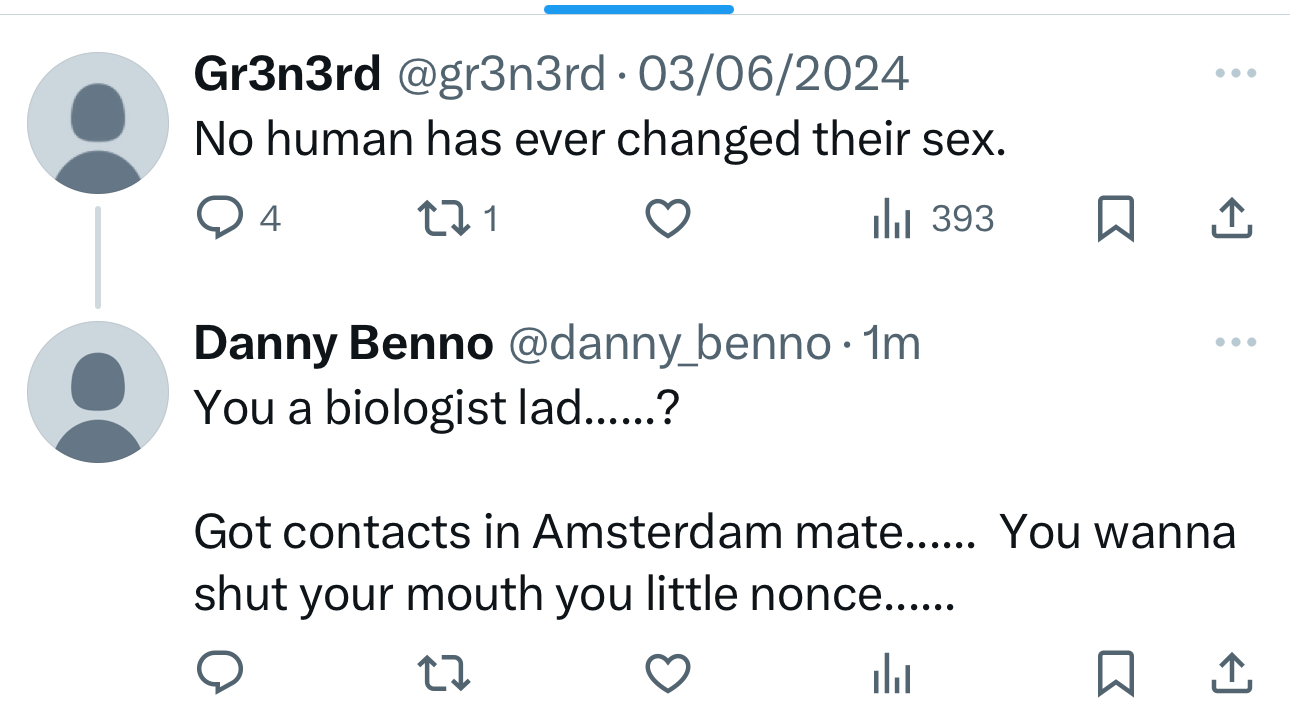Open the Gr3n3rd display name link
The image size is (1290, 728).
tap(287, 75)
